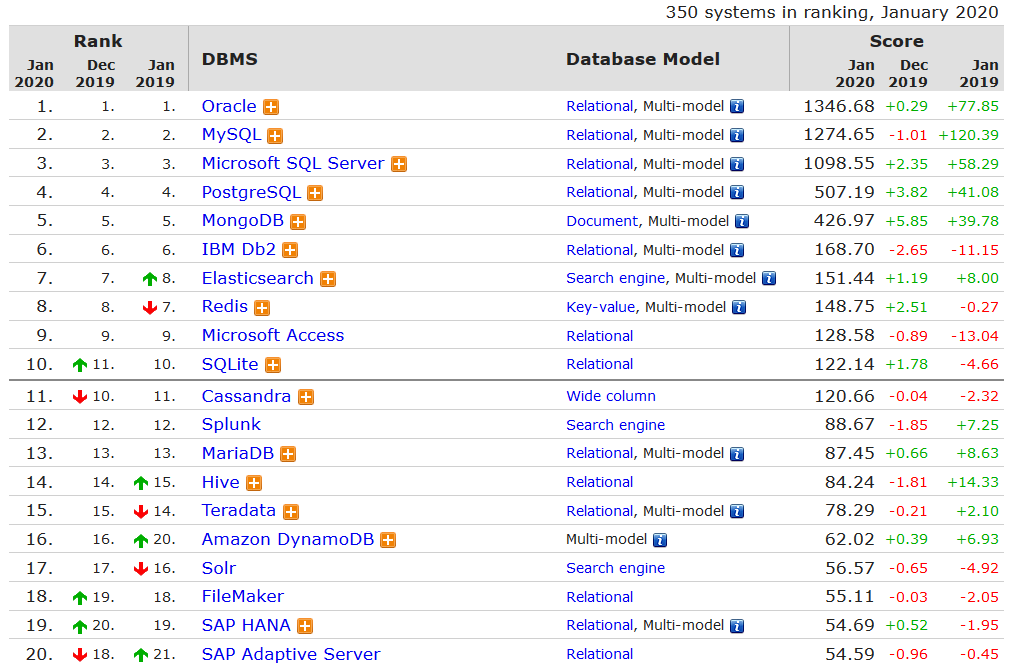
Task: Open the SAP Adaptive Server link
Action: (x=291, y=654)
